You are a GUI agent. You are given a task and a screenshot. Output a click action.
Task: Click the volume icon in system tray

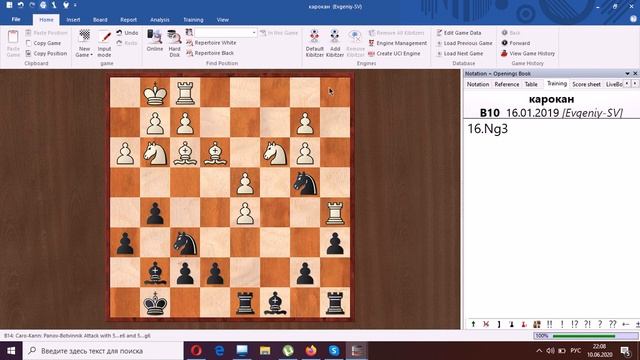pos(550,351)
